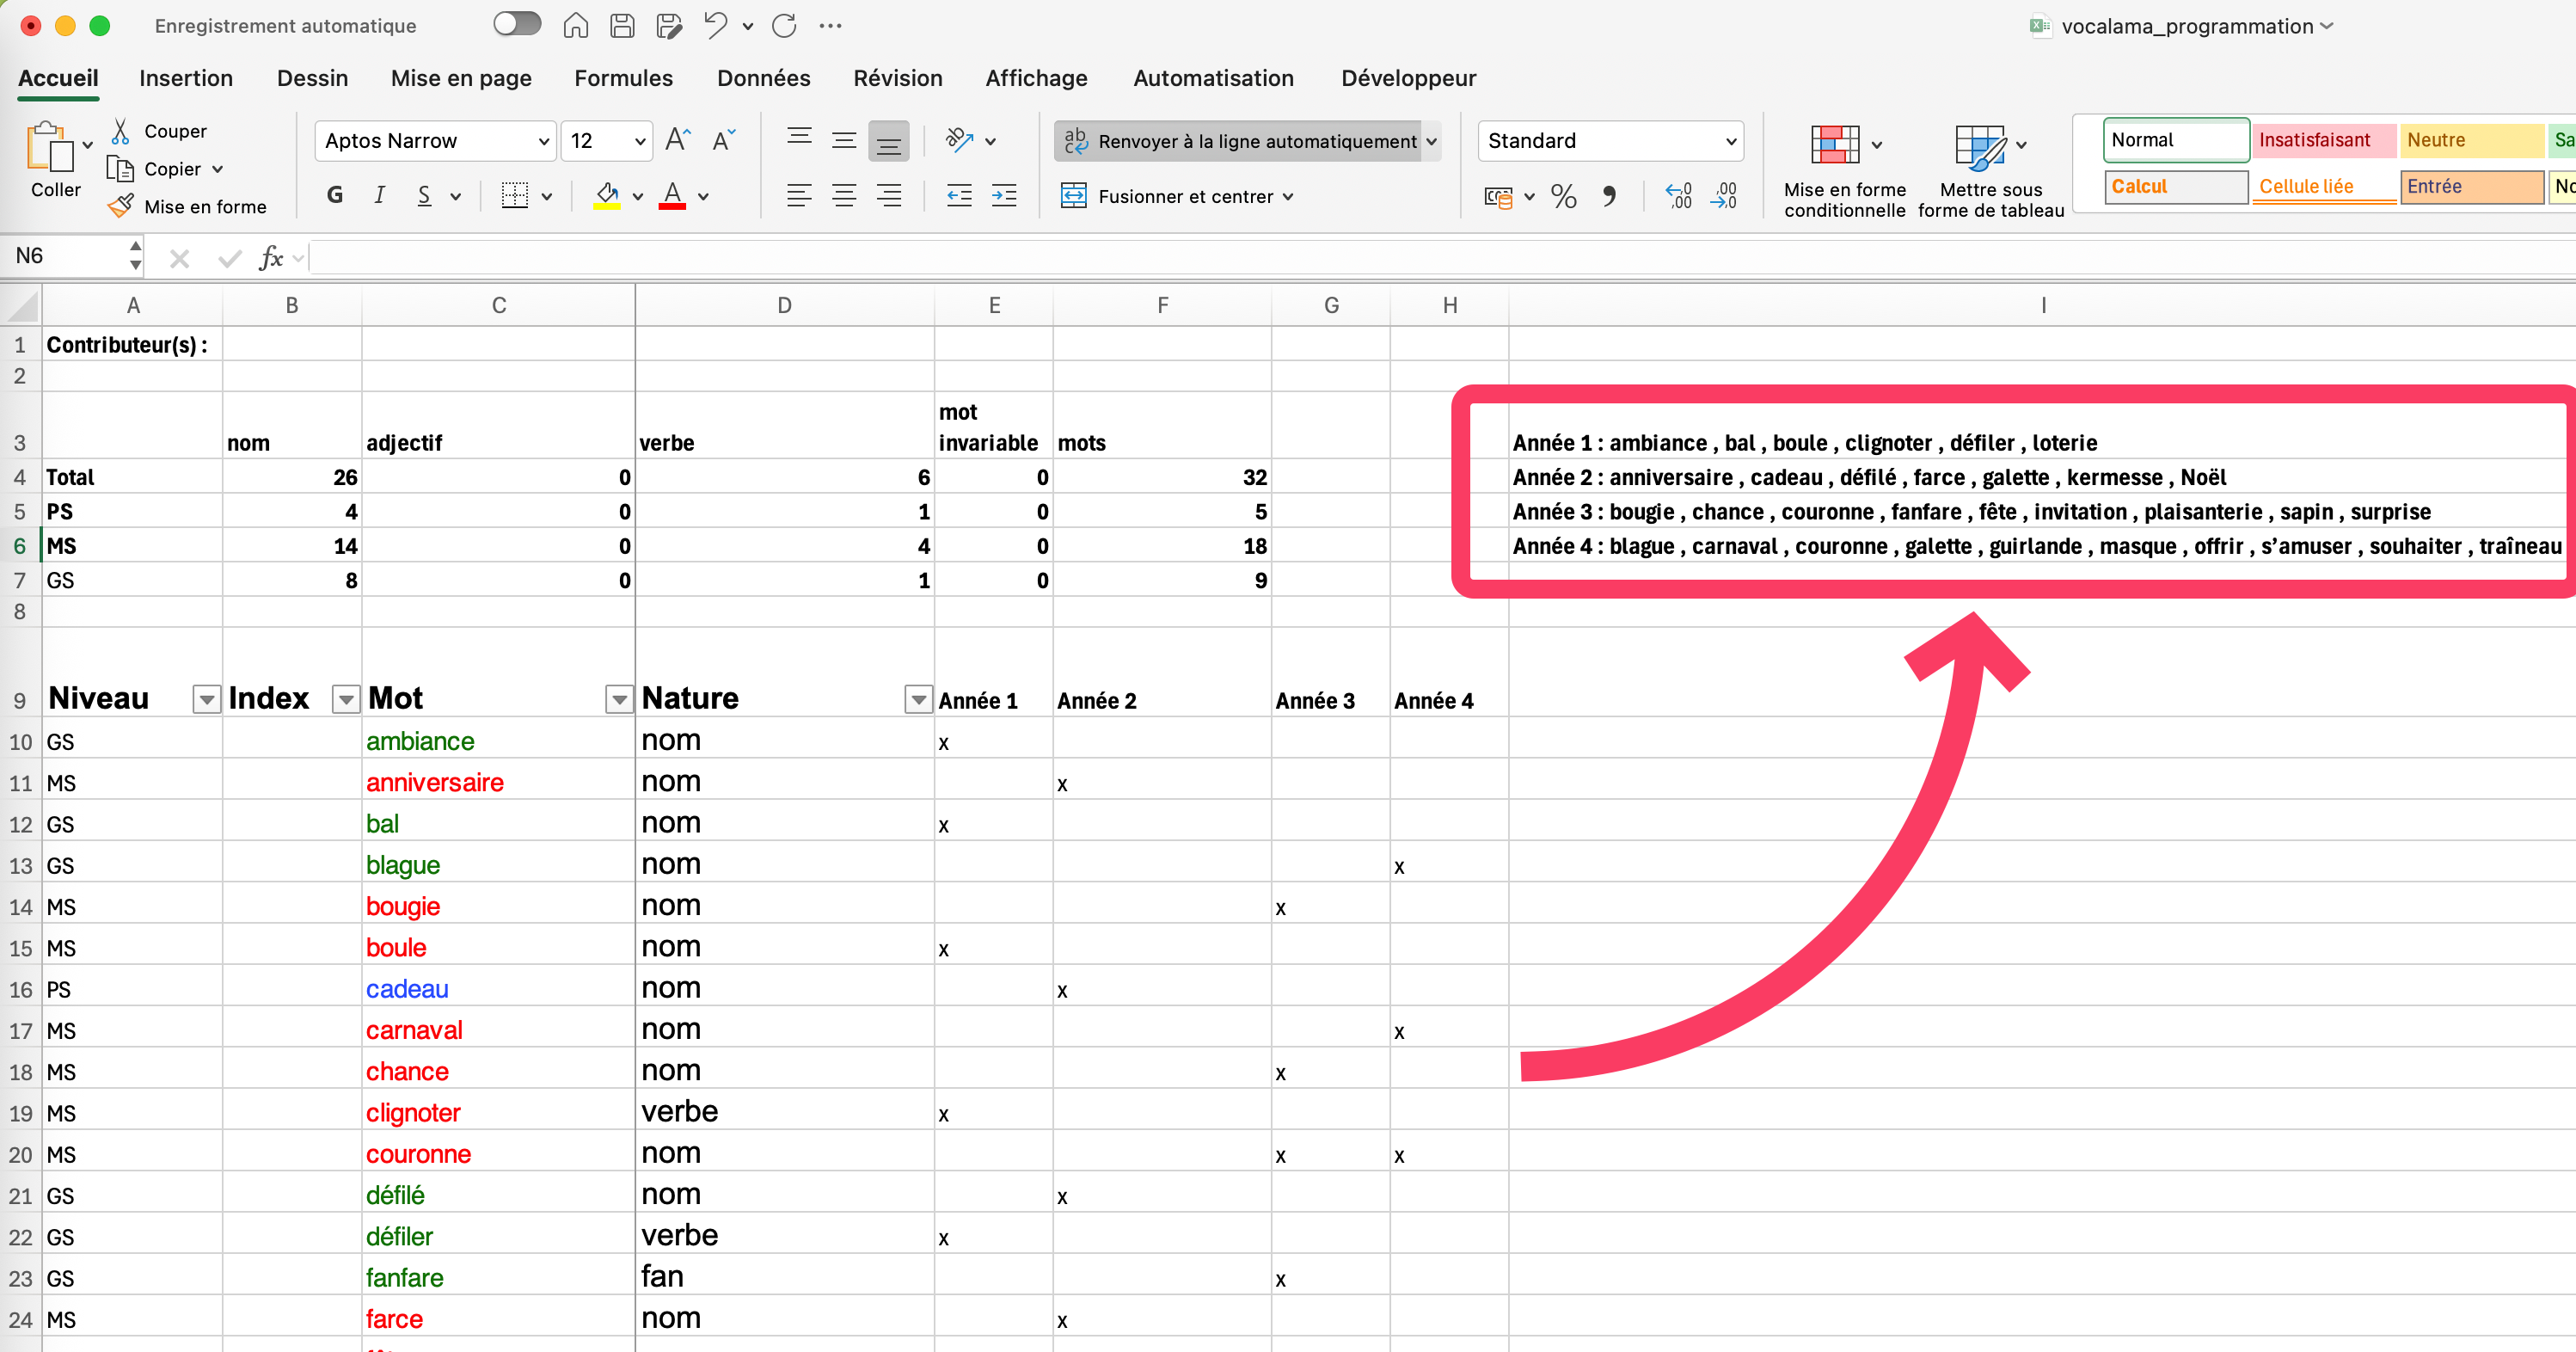This screenshot has width=2576, height=1352.
Task: Apply yellow fill color bucket
Action: coord(607,195)
